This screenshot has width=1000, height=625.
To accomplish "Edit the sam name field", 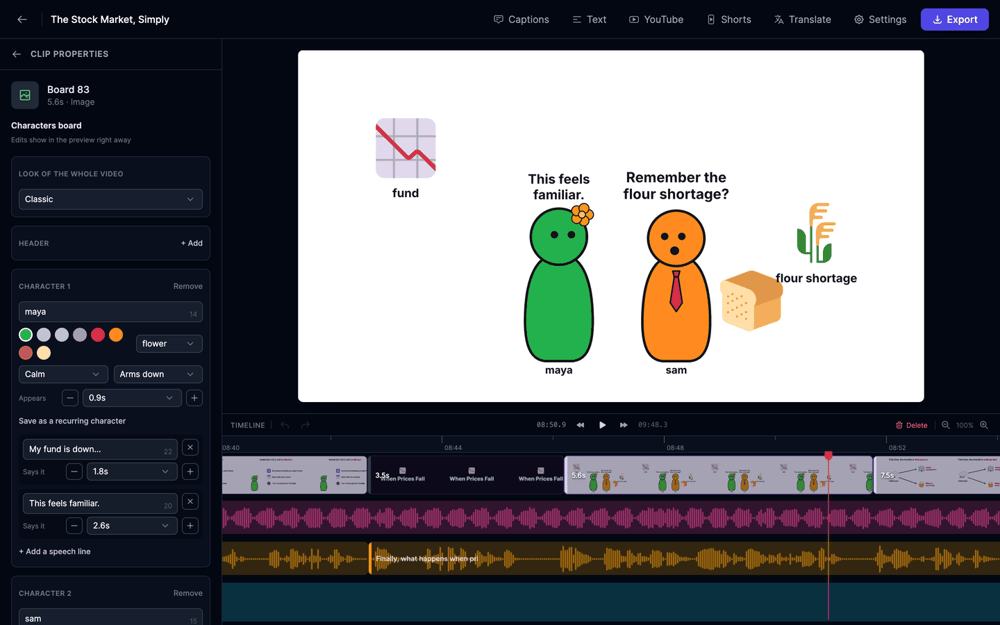I will [x=110, y=618].
